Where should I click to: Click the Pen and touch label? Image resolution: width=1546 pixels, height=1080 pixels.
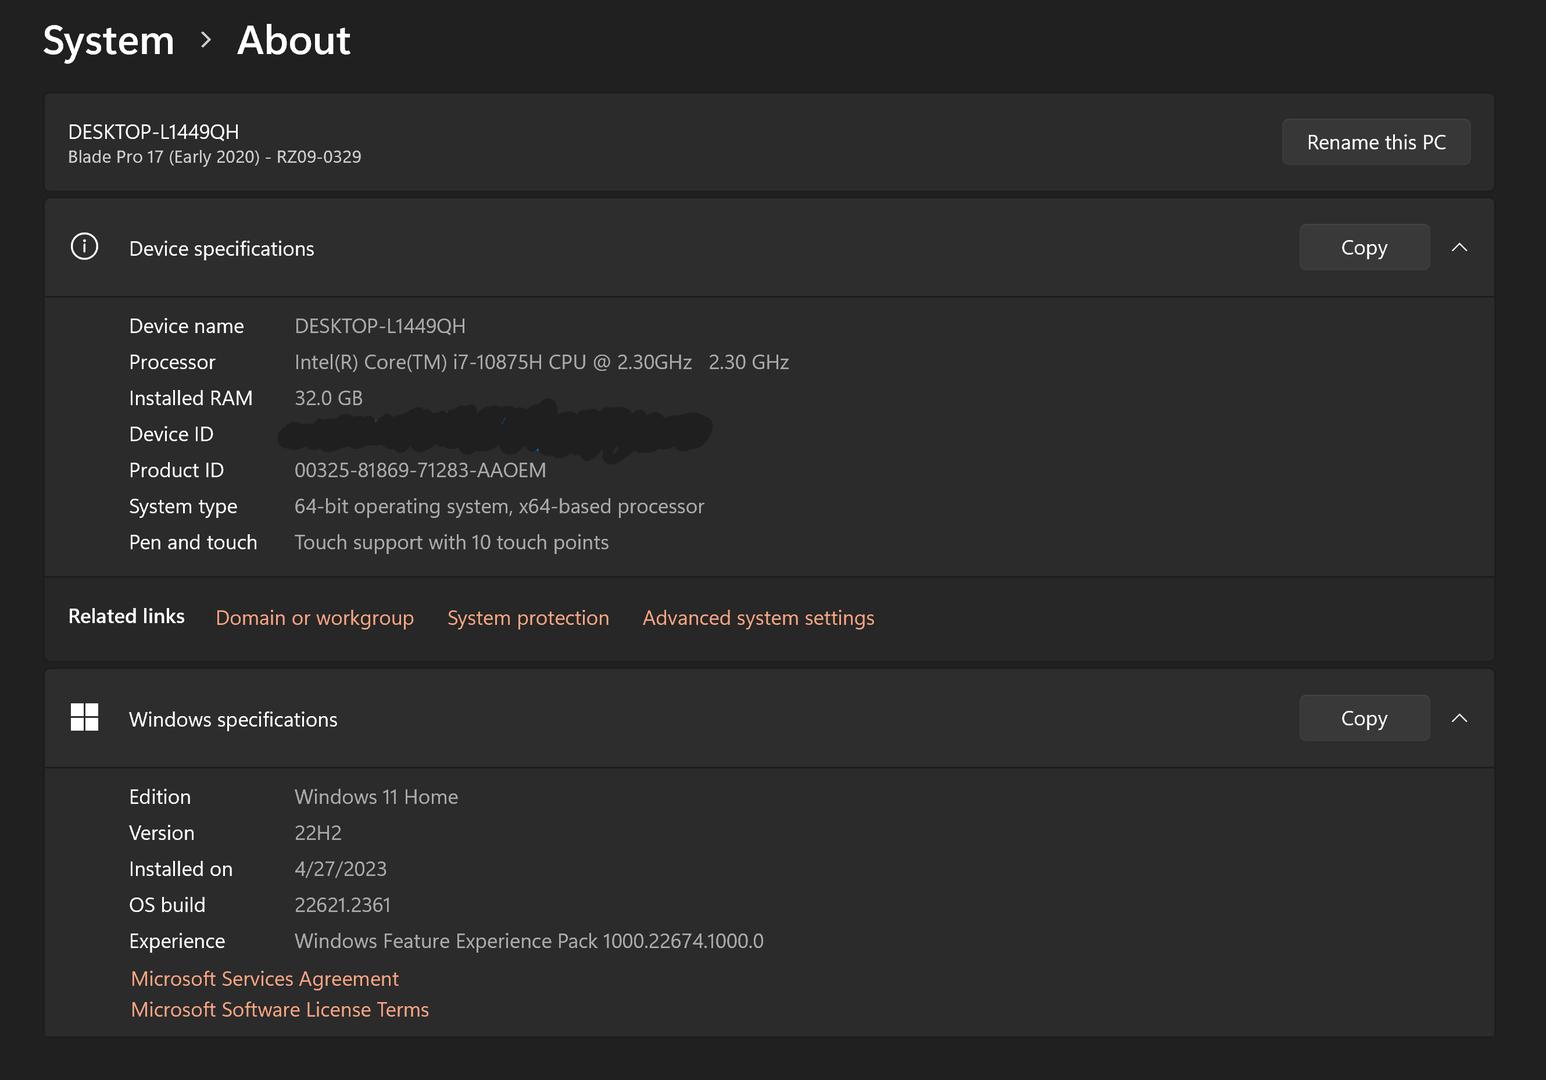click(x=193, y=542)
